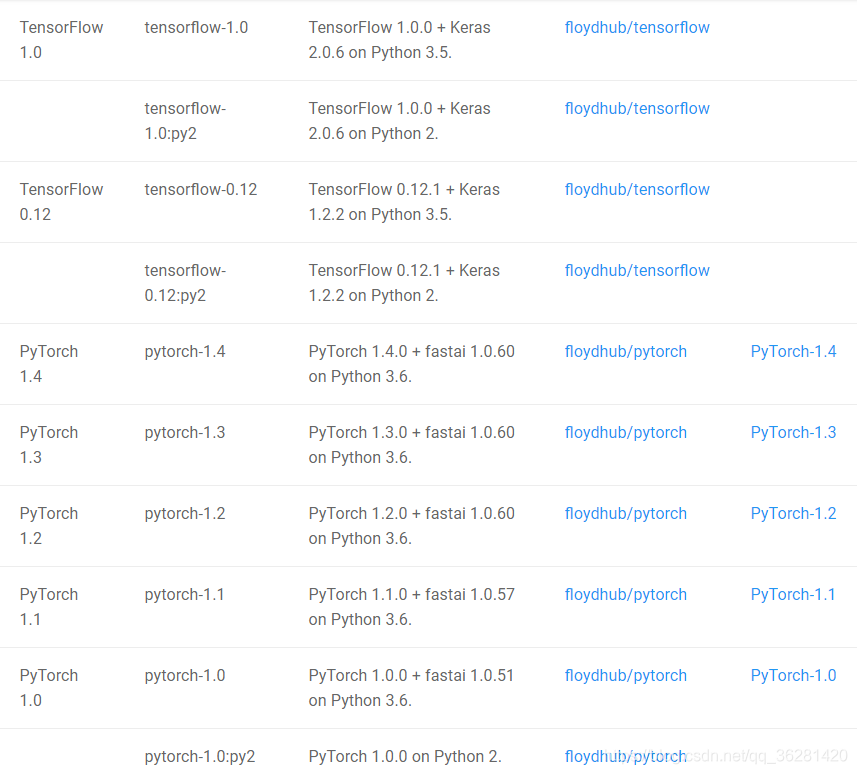The height and width of the screenshot is (774, 857).
Task: Click "TensorFlow 1.0.0 + Keras 2.0.6 on Python 3.5." description
Action: point(399,40)
